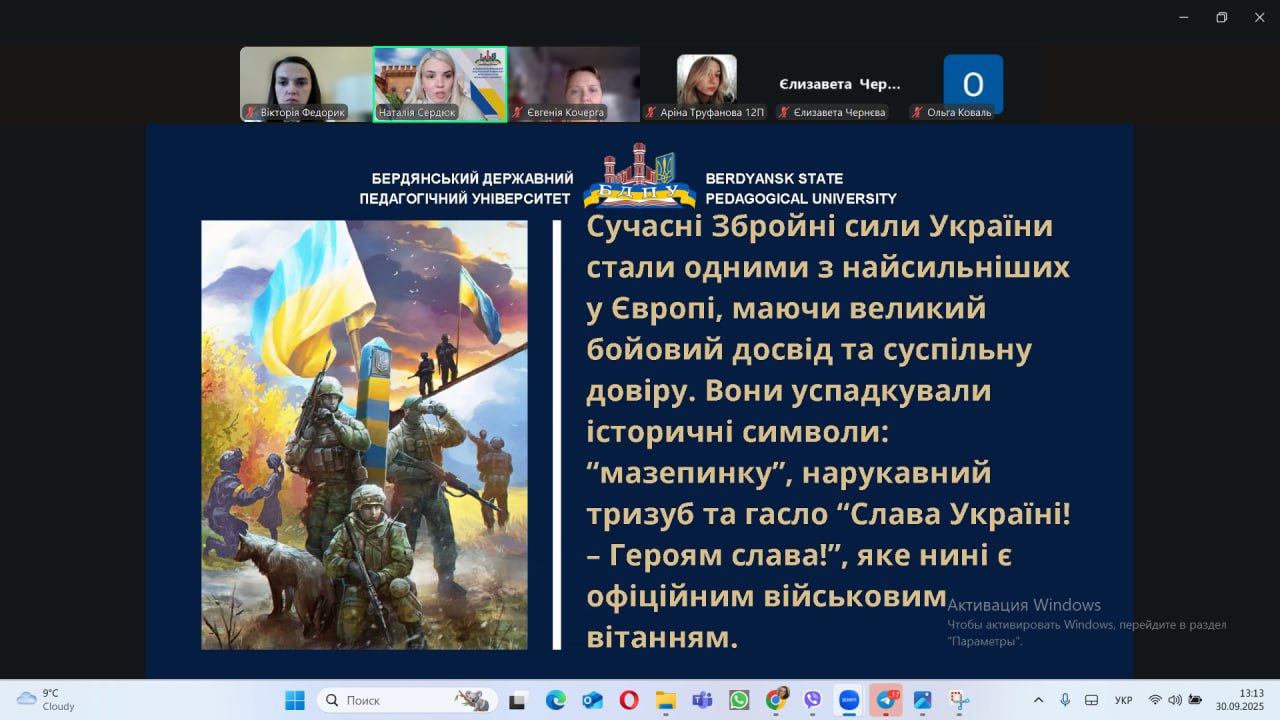This screenshot has height=720, width=1280.
Task: Launch Viber from the taskbar
Action: click(x=812, y=700)
